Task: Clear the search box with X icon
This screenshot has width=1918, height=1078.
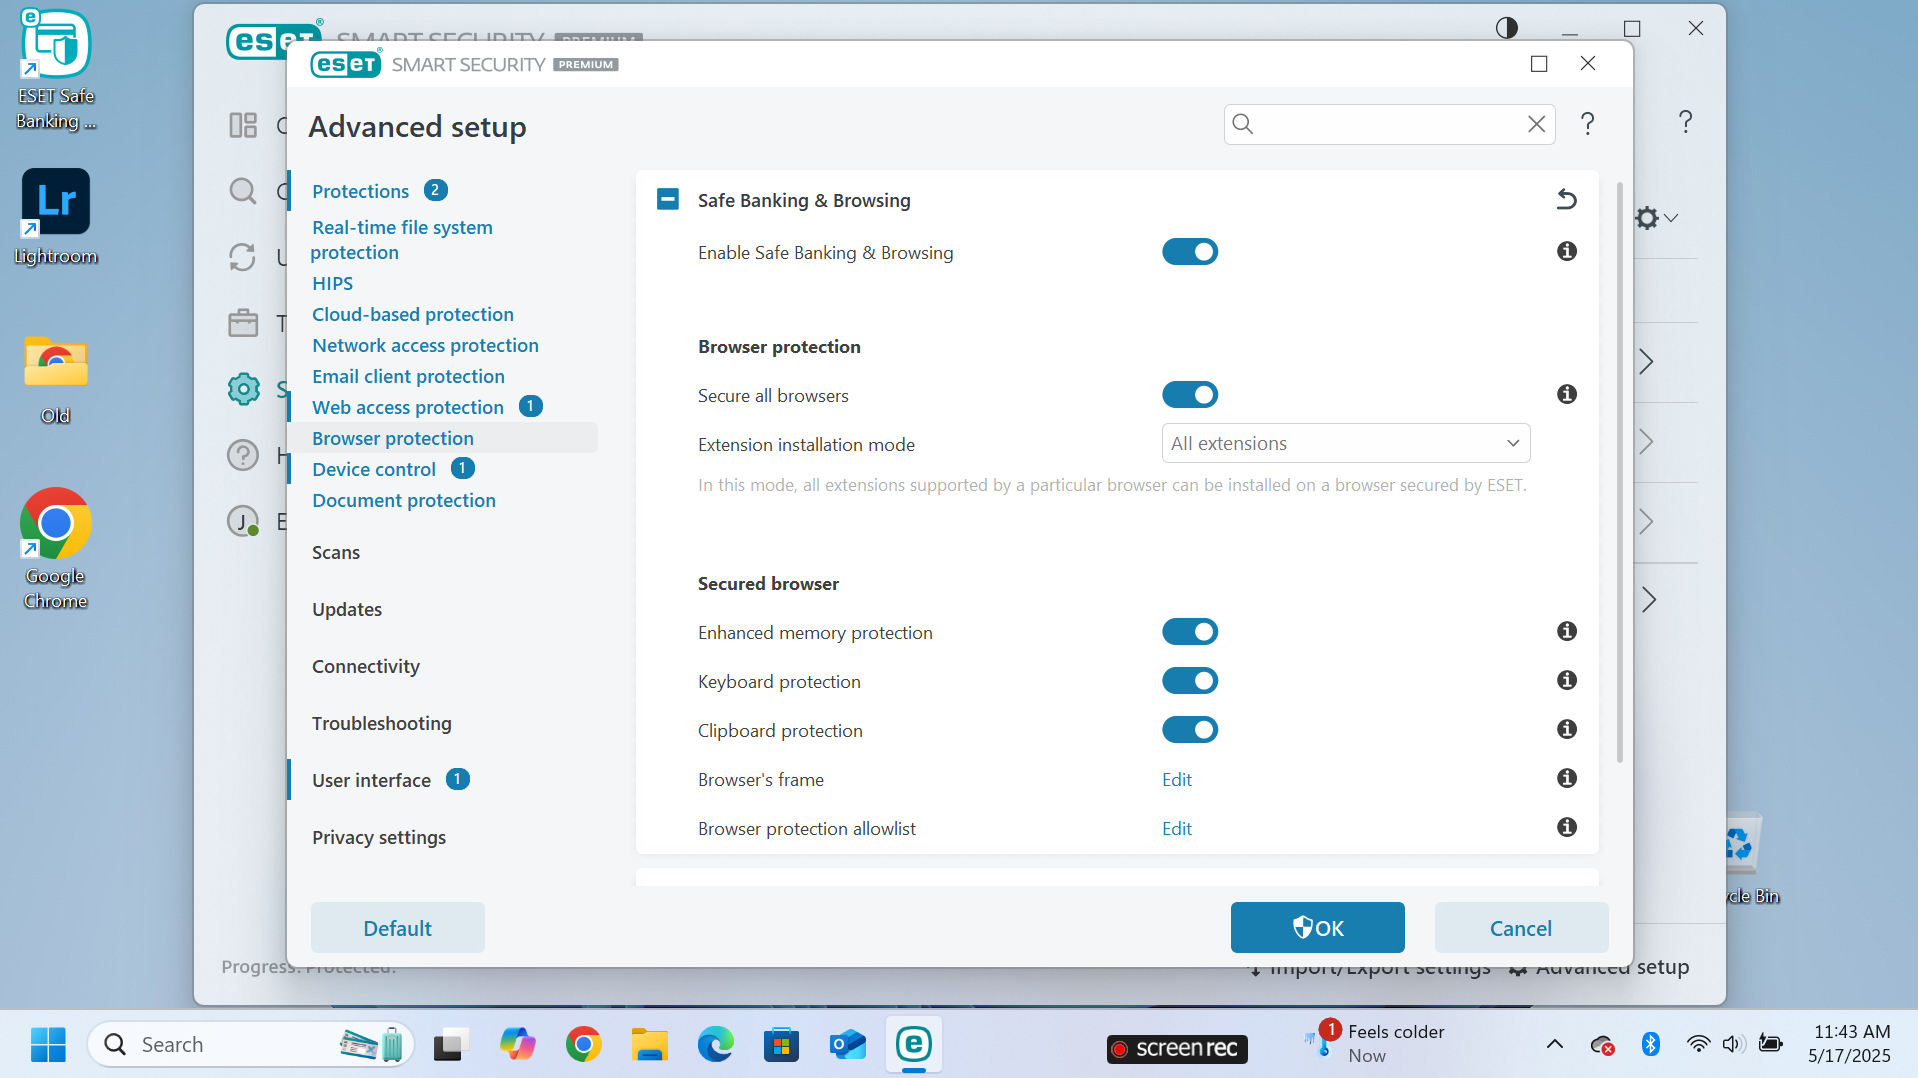Action: pyautogui.click(x=1536, y=124)
